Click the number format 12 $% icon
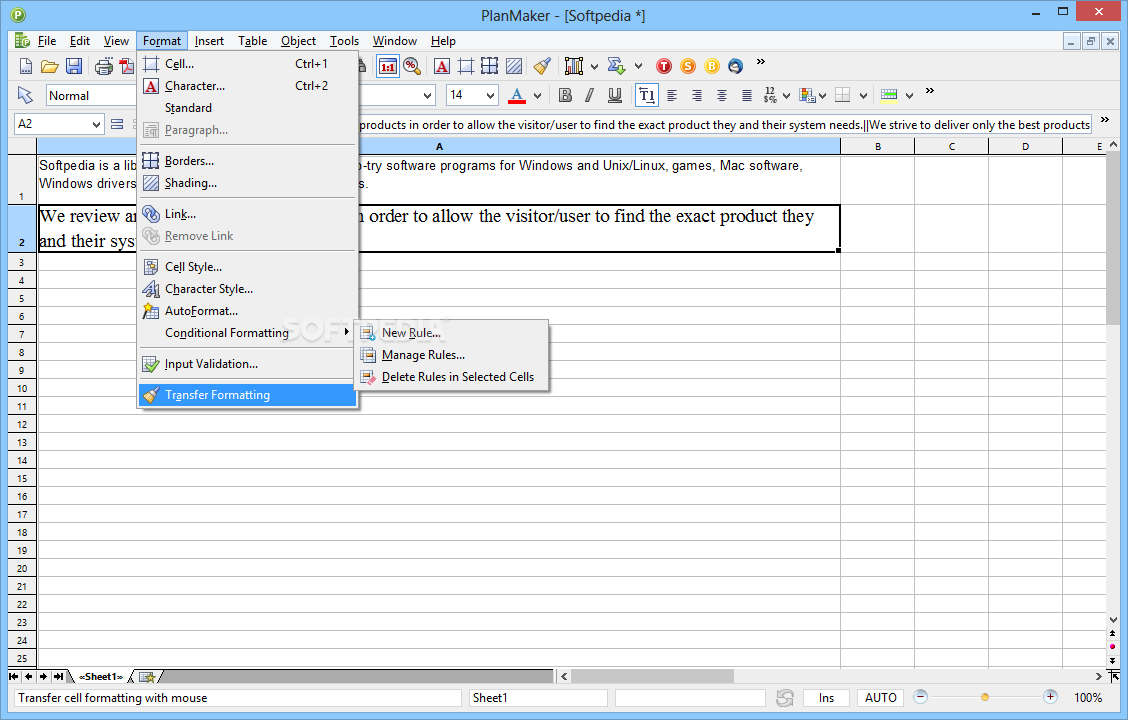1128x720 pixels. pos(770,95)
